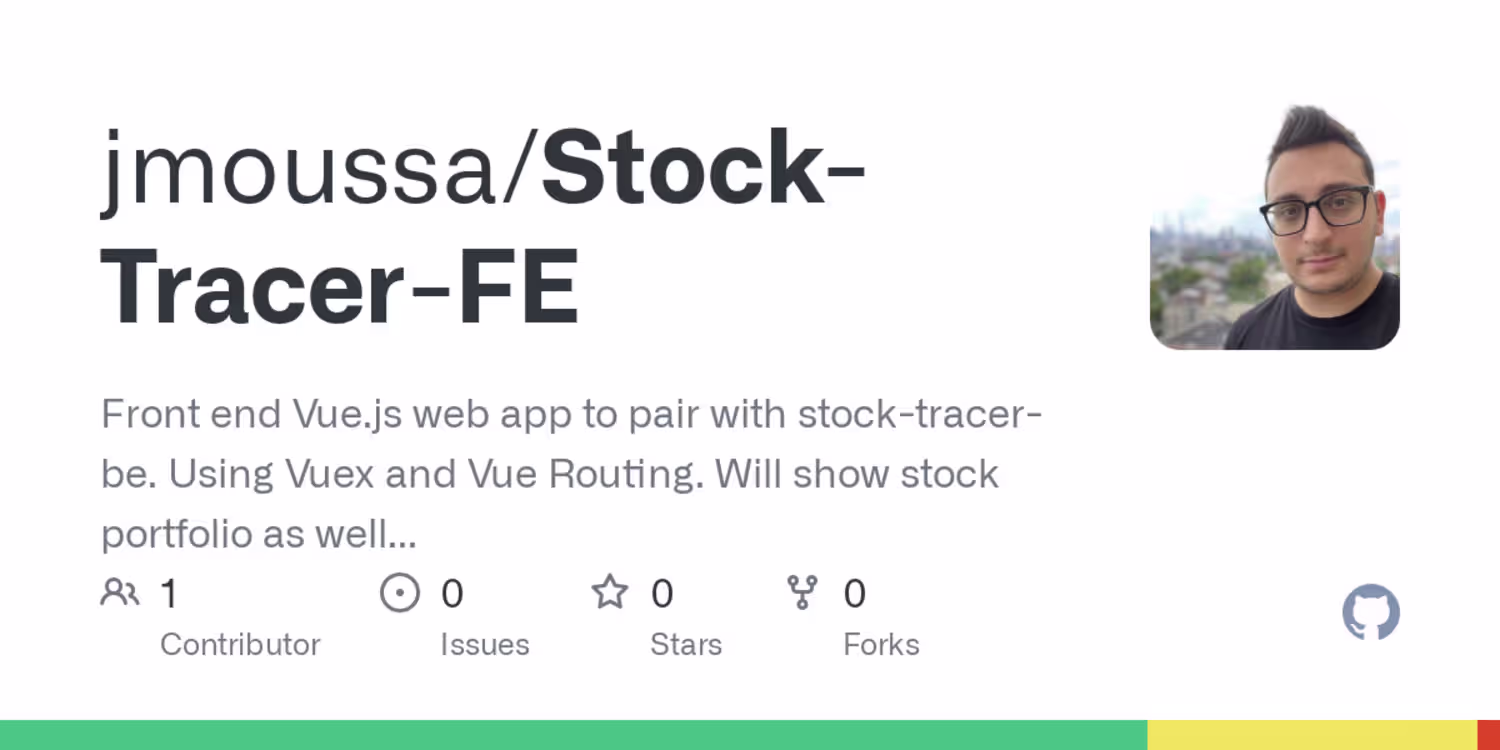Click the "Tracer-FE" title line
Viewport: 1500px width, 750px height.
(340, 285)
